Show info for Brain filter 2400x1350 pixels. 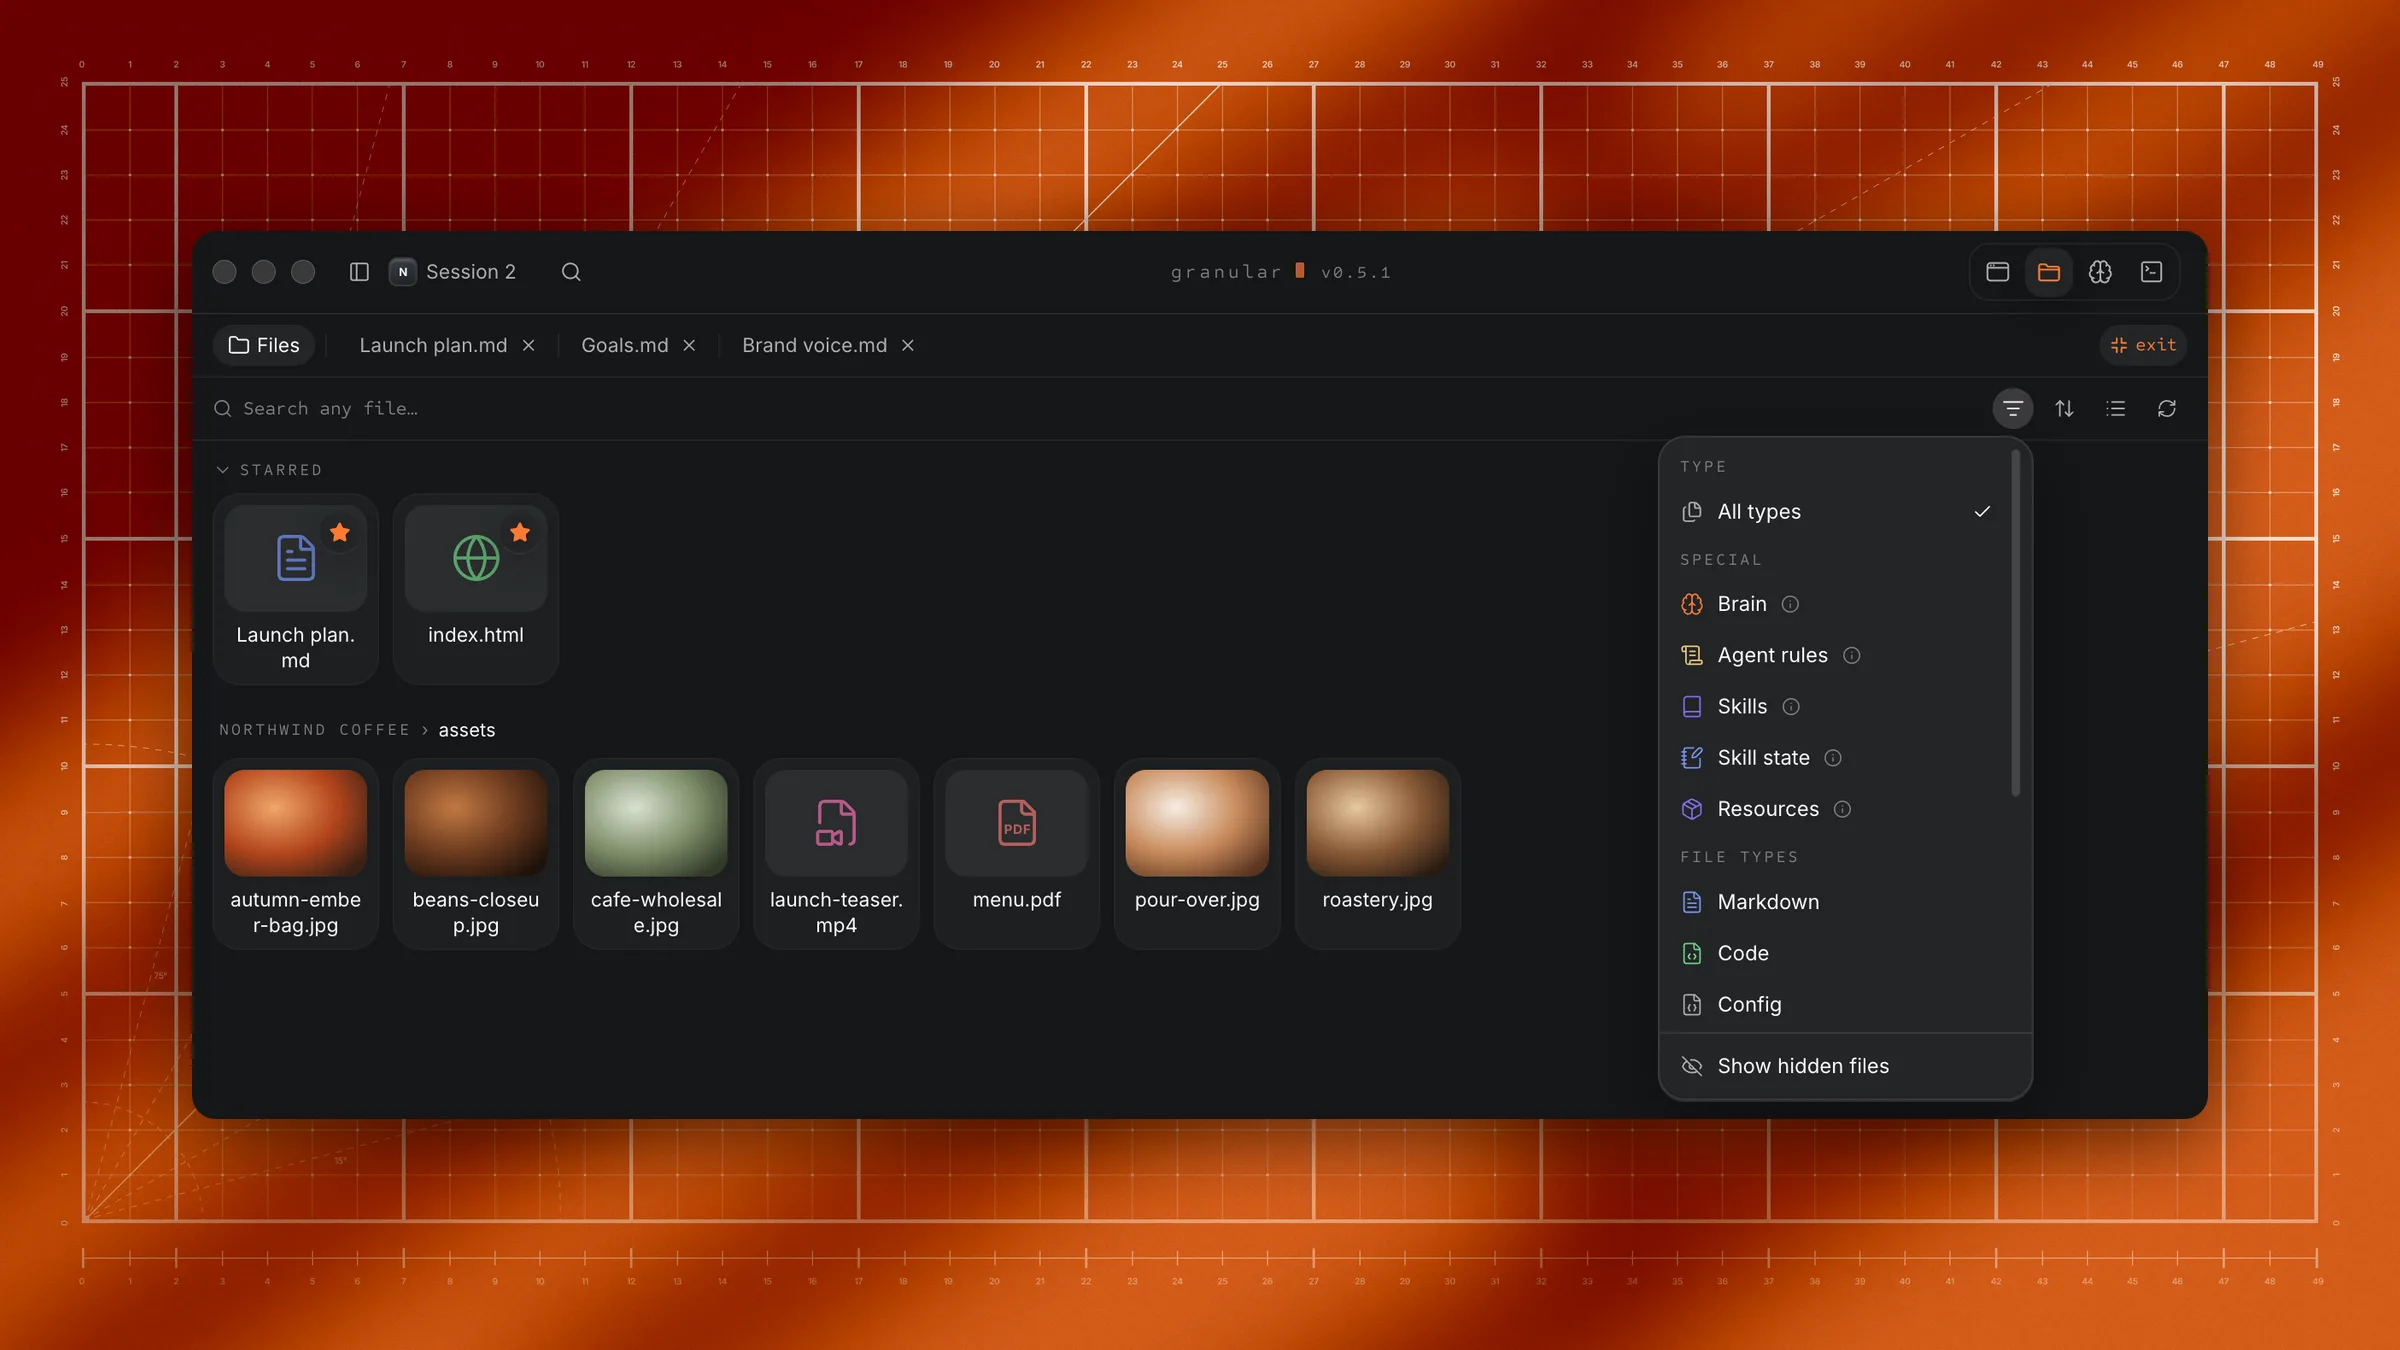(1790, 604)
